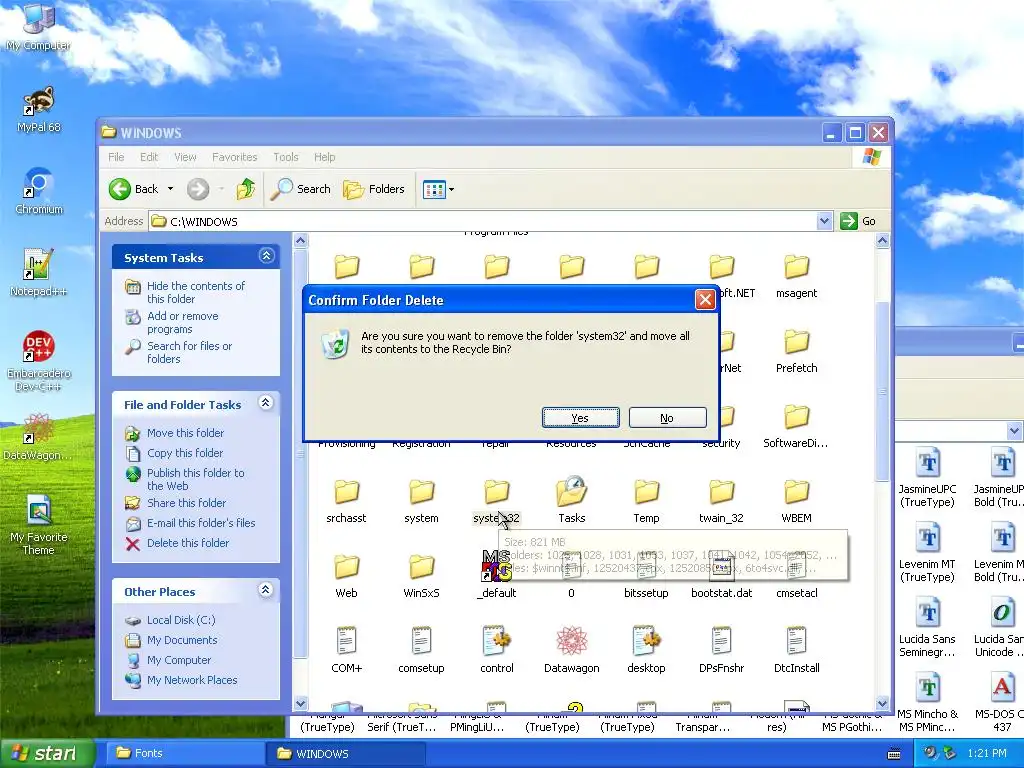
Task: Select the WBEM folder
Action: (x=797, y=501)
